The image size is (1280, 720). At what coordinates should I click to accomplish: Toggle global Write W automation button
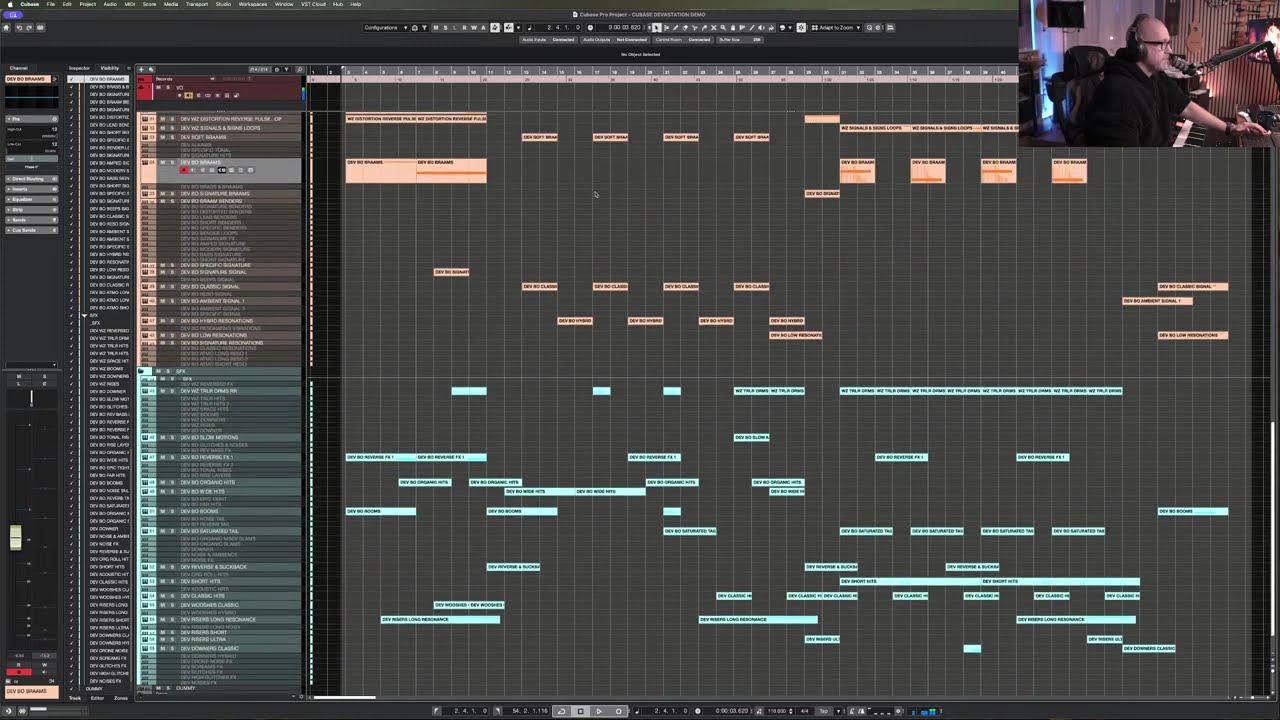point(473,27)
